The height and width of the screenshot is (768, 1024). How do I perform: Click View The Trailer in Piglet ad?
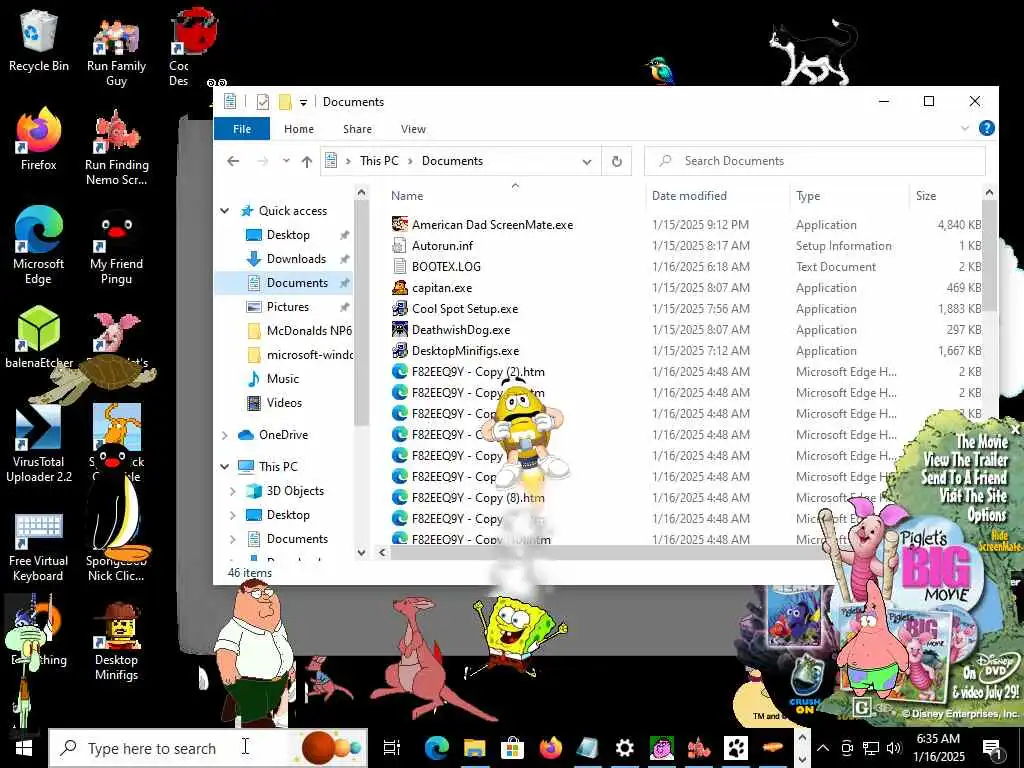[965, 459]
